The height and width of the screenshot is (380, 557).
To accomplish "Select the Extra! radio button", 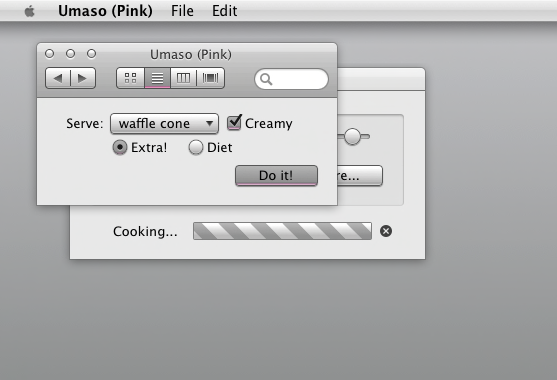I will (120, 147).
